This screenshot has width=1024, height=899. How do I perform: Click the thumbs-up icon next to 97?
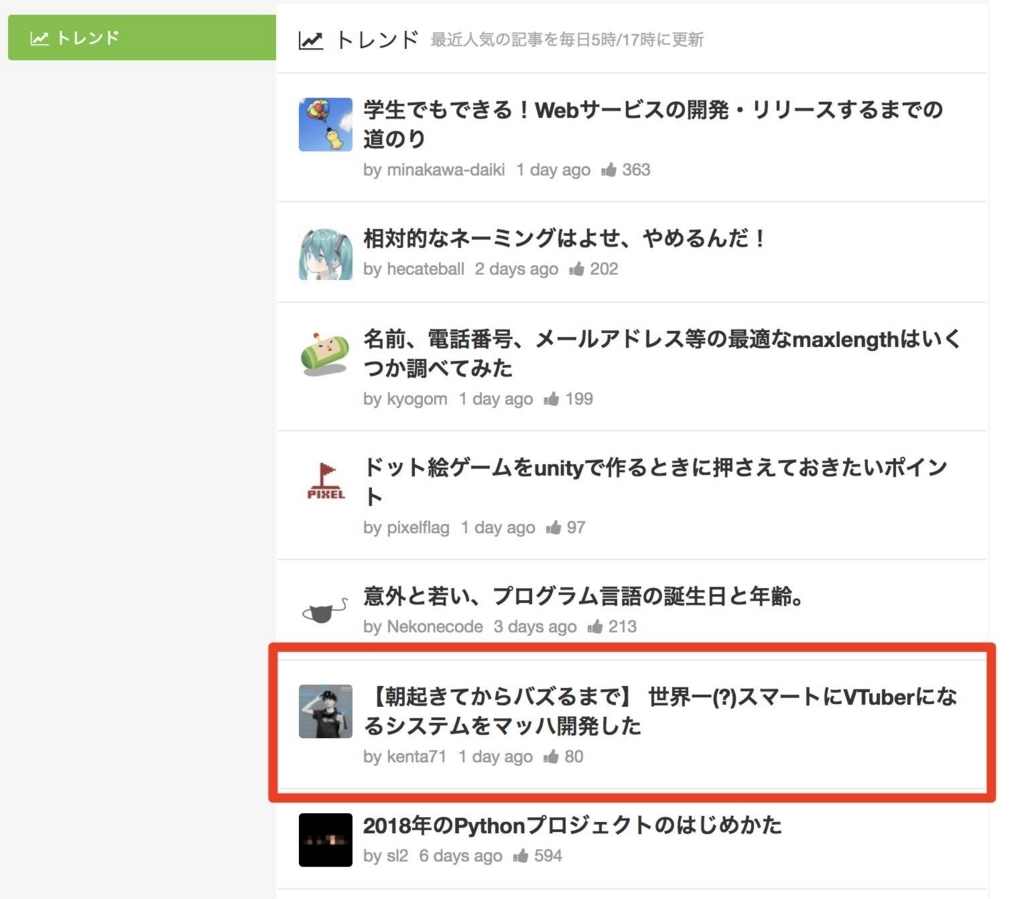tap(554, 528)
